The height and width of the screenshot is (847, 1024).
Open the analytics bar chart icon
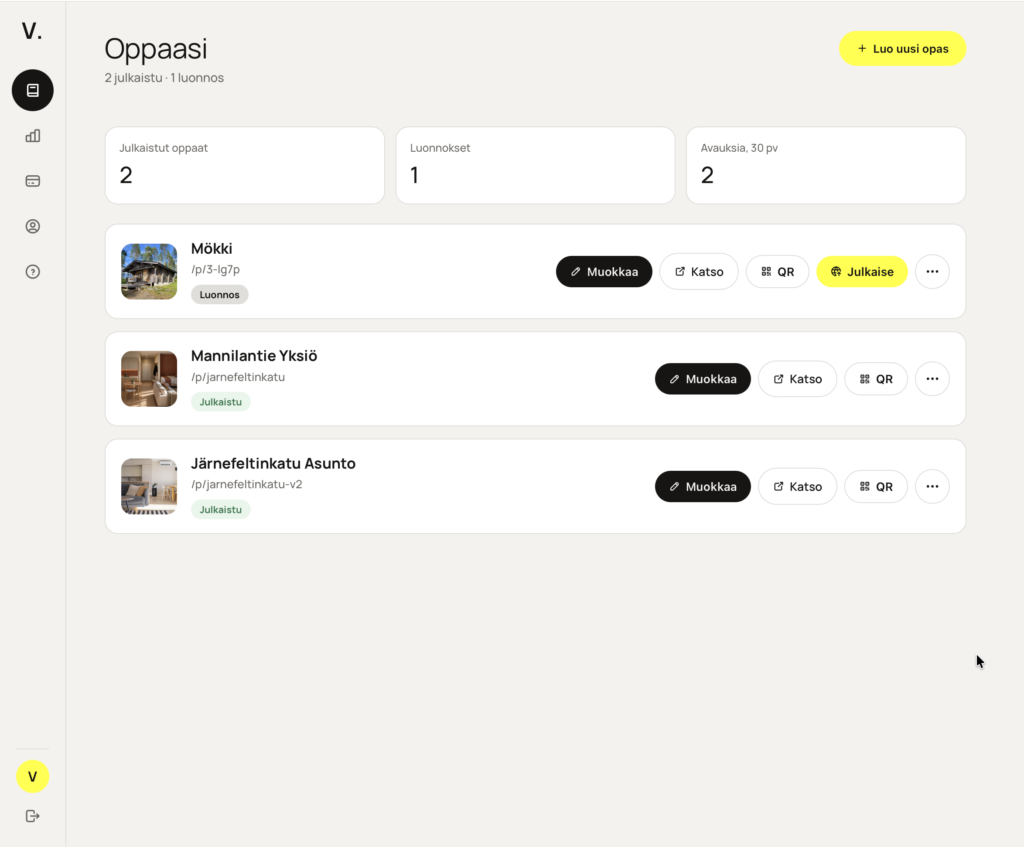(x=33, y=136)
